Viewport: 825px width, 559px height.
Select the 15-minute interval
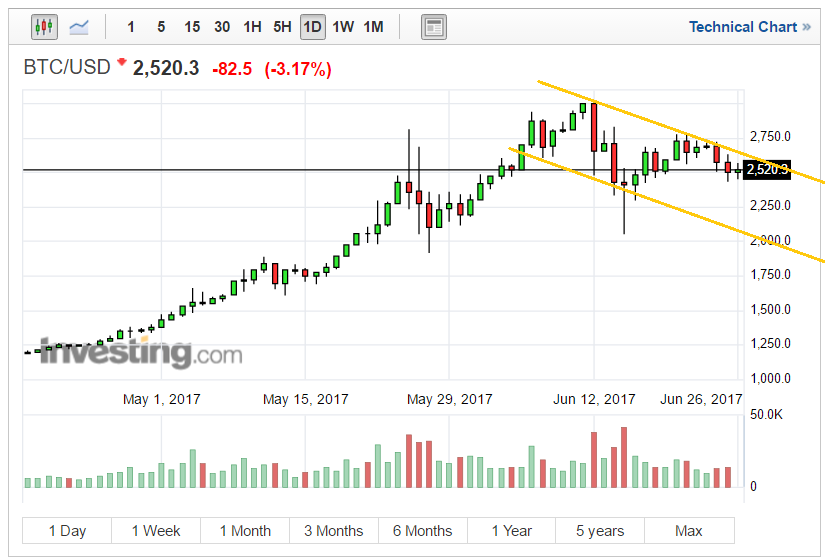[x=192, y=27]
